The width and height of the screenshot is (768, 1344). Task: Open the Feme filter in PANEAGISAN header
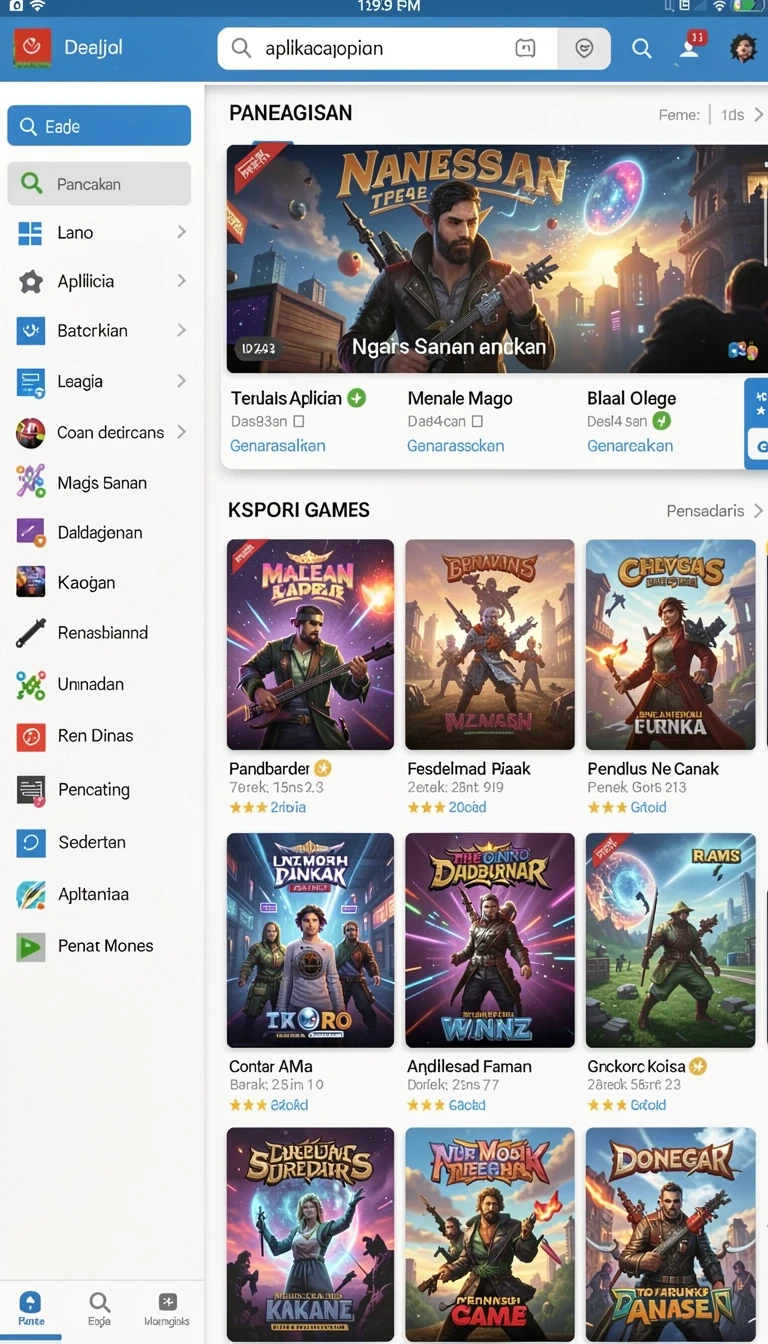tap(679, 115)
